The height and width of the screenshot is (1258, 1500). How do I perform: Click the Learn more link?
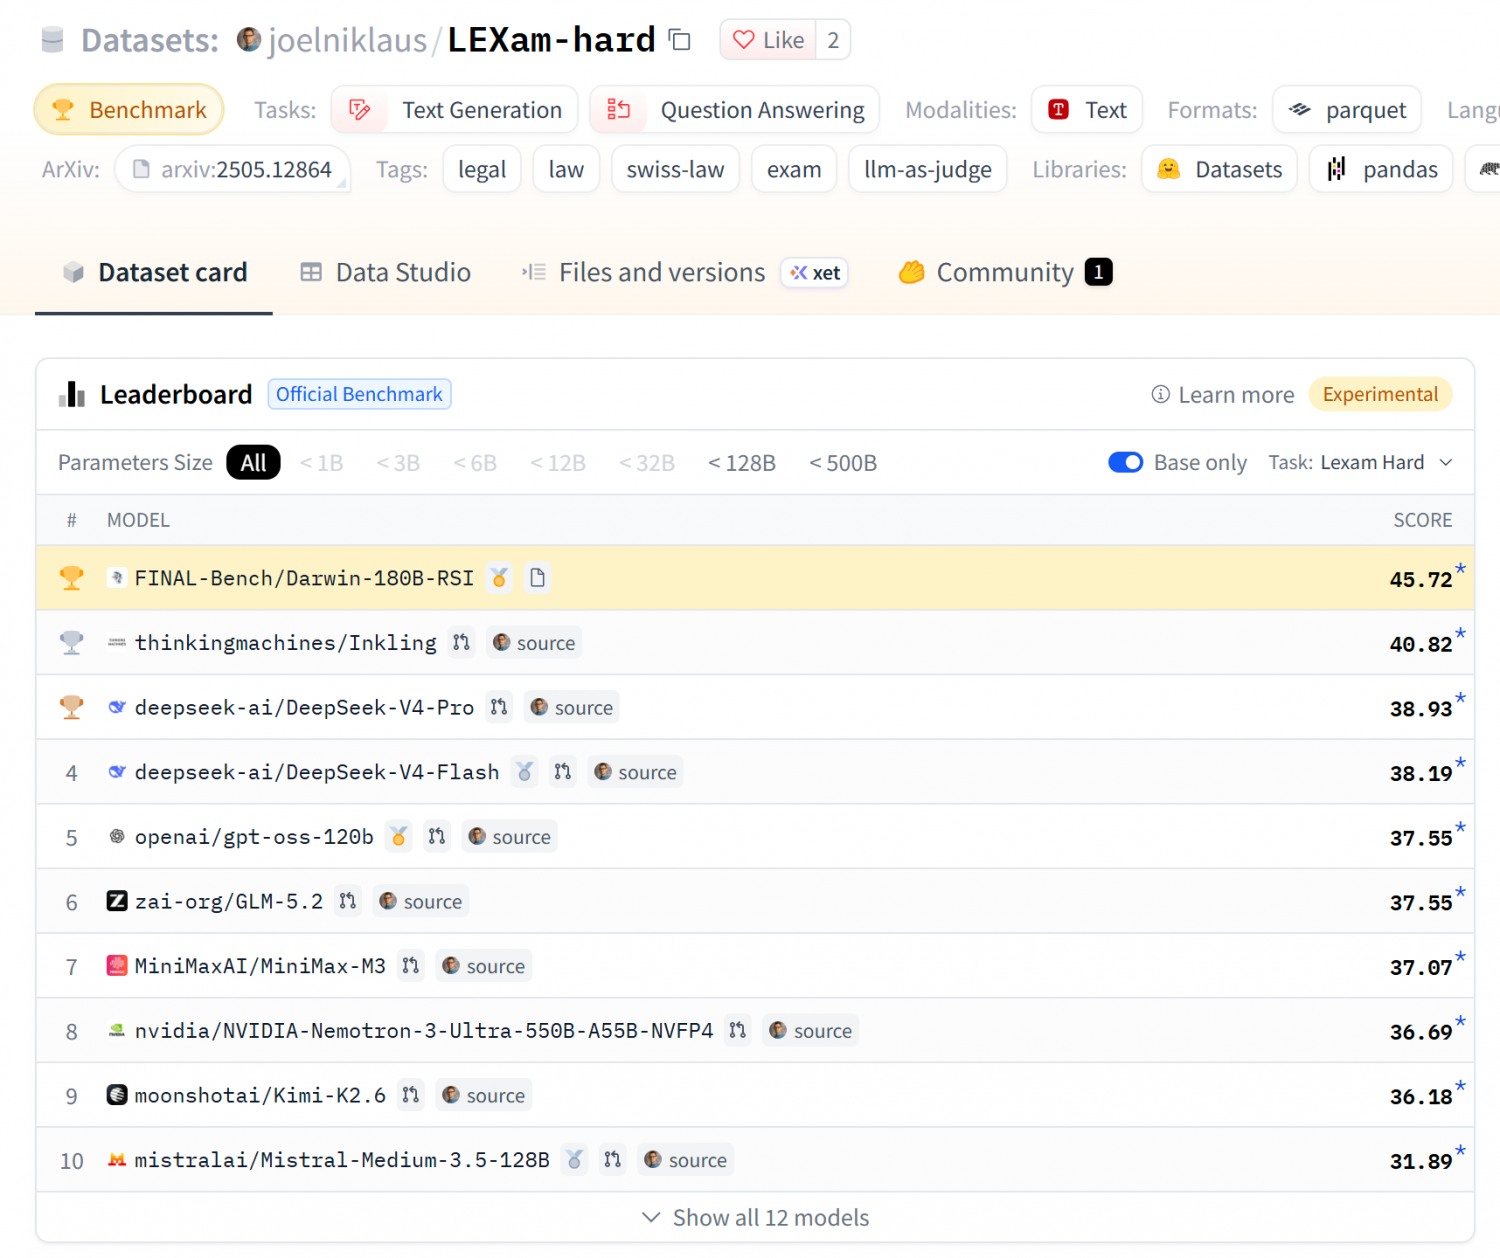pyautogui.click(x=1223, y=395)
